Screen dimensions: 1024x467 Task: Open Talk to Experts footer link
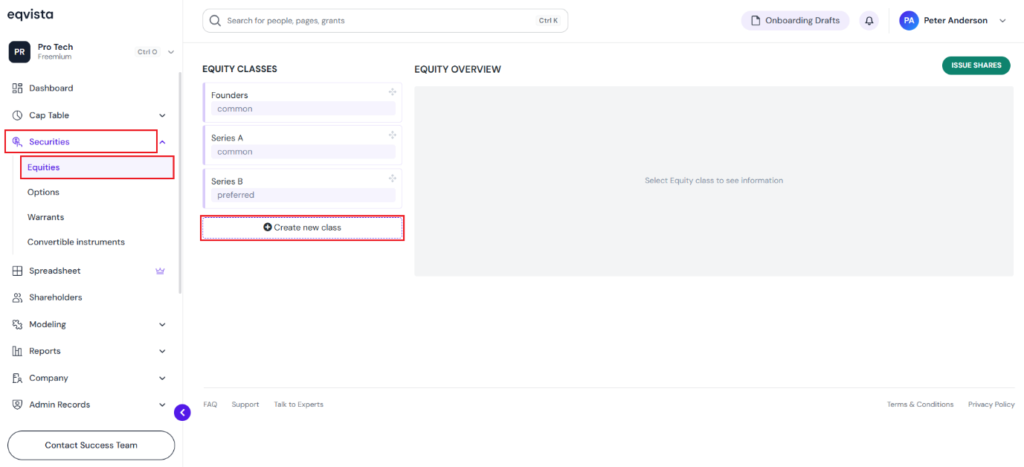click(298, 404)
